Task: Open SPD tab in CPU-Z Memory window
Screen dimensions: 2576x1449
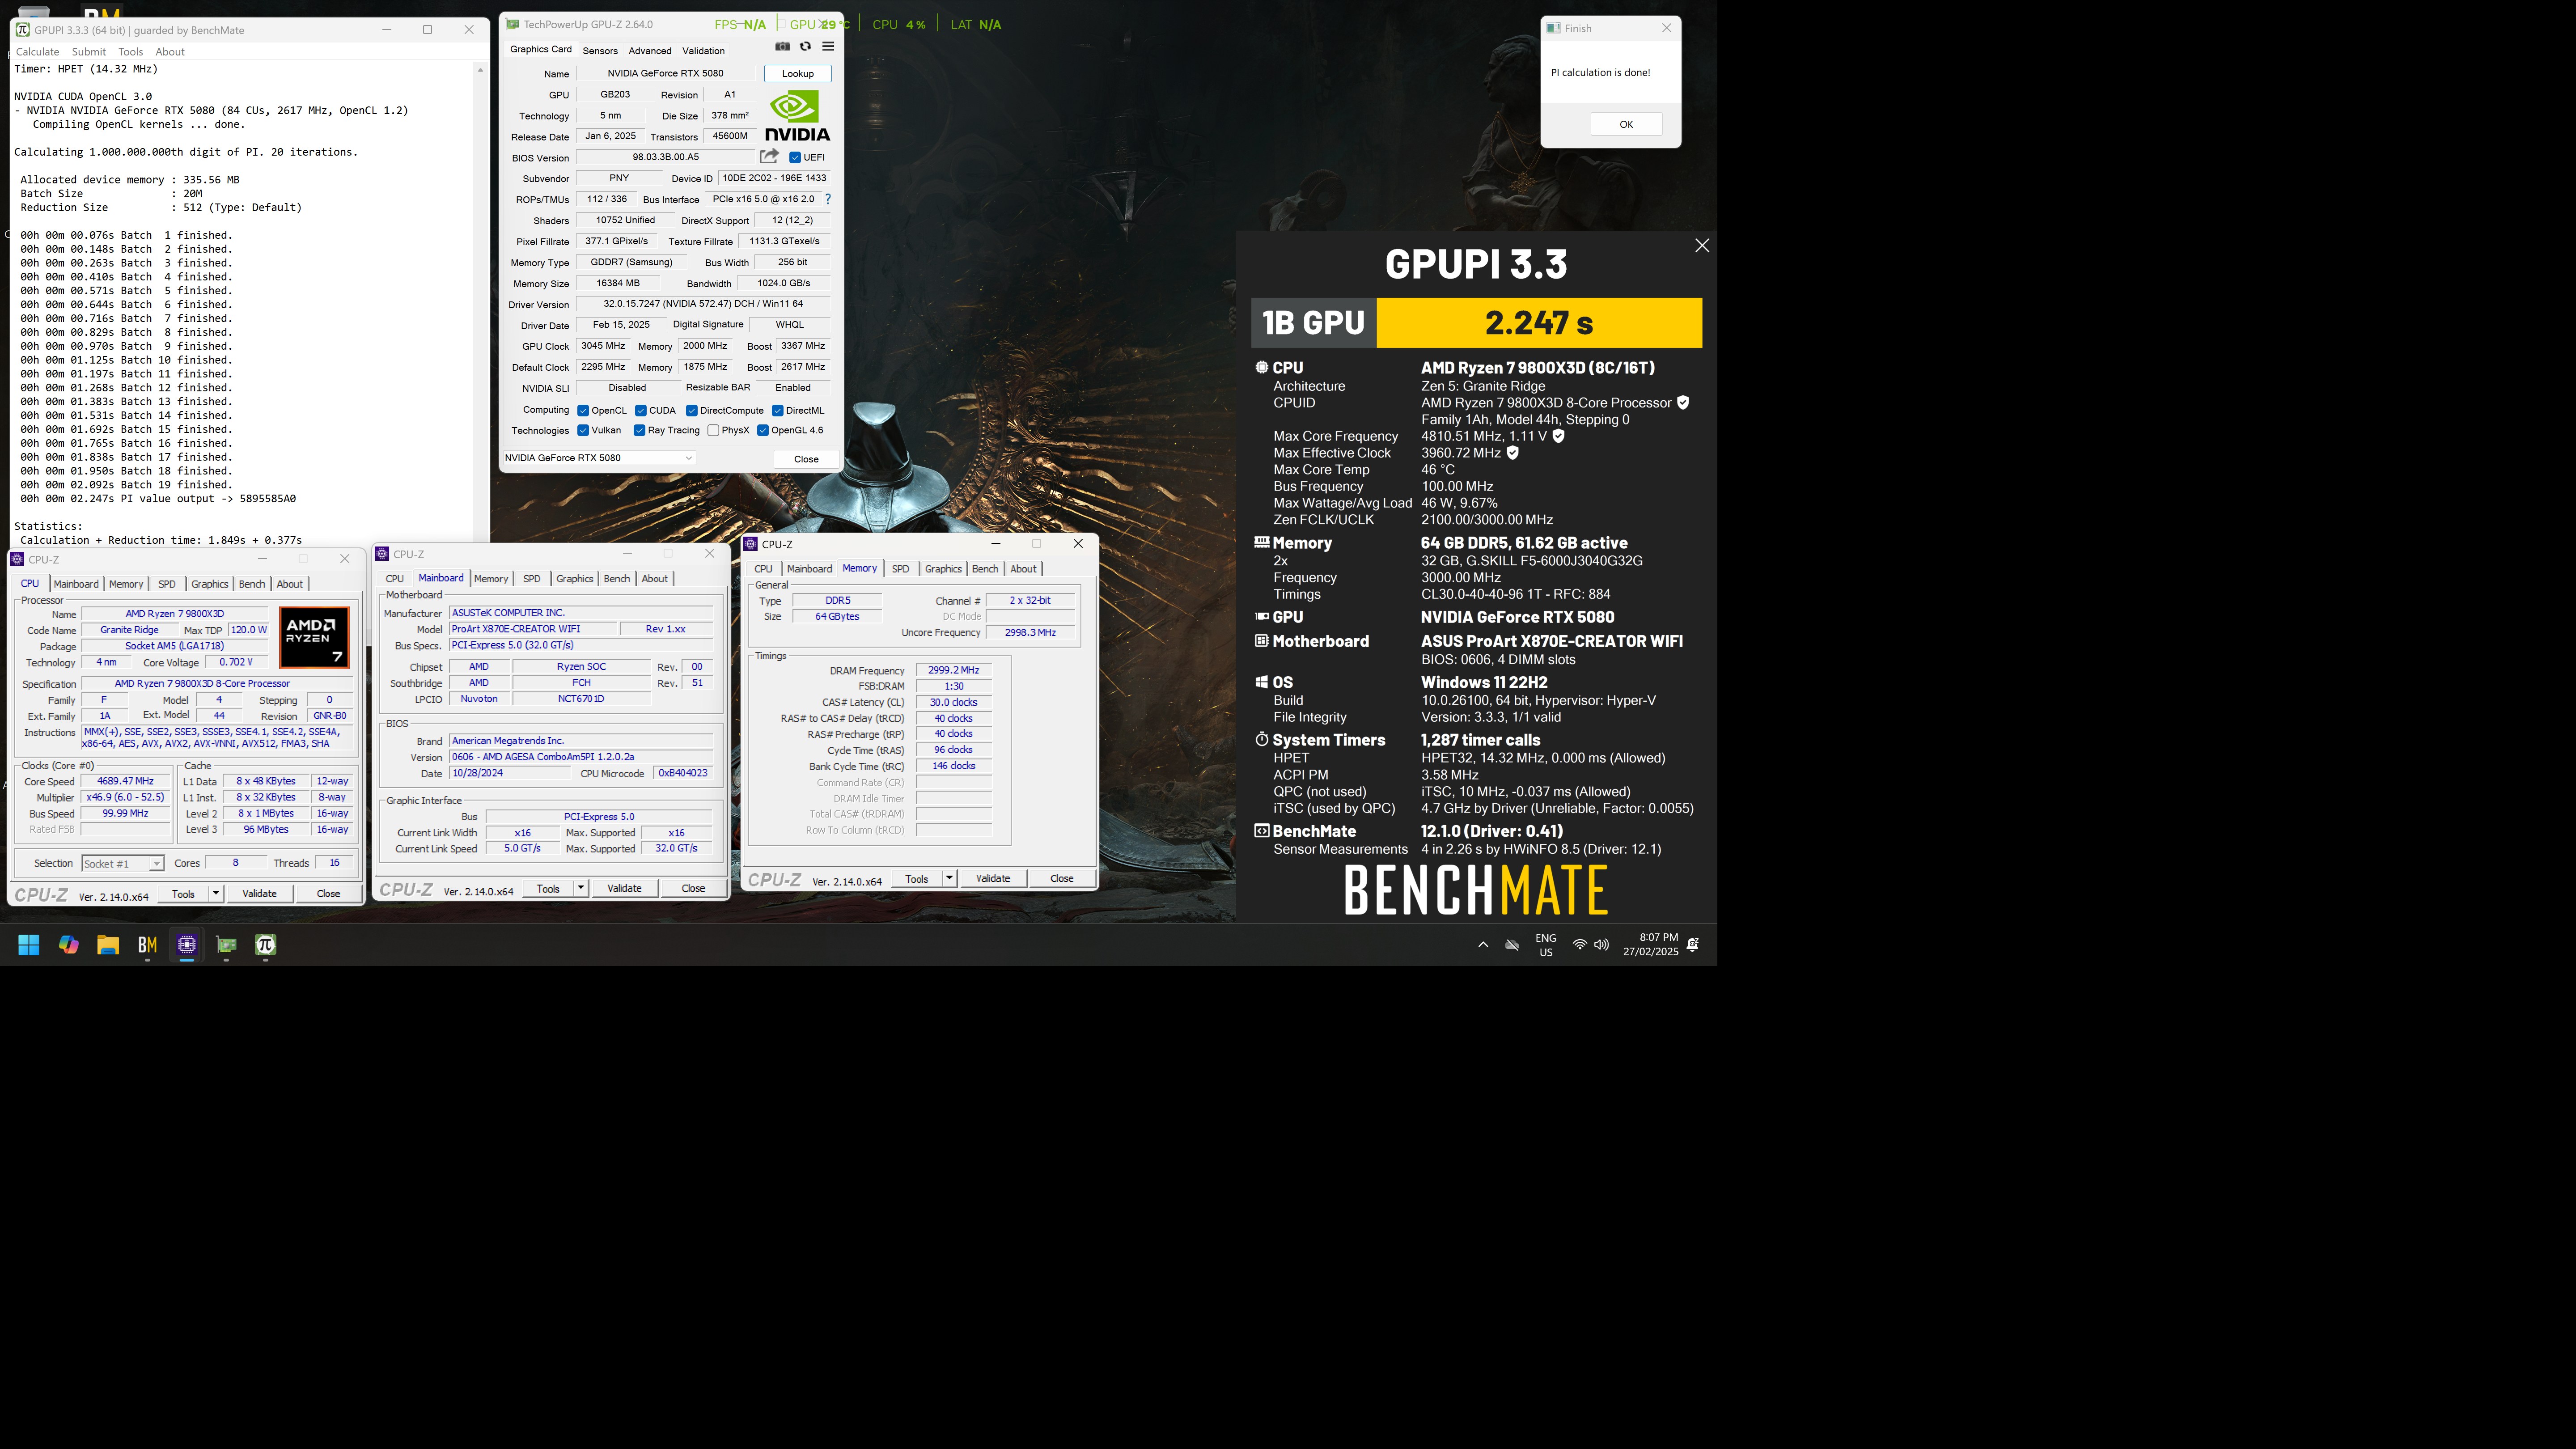Action: tap(900, 569)
